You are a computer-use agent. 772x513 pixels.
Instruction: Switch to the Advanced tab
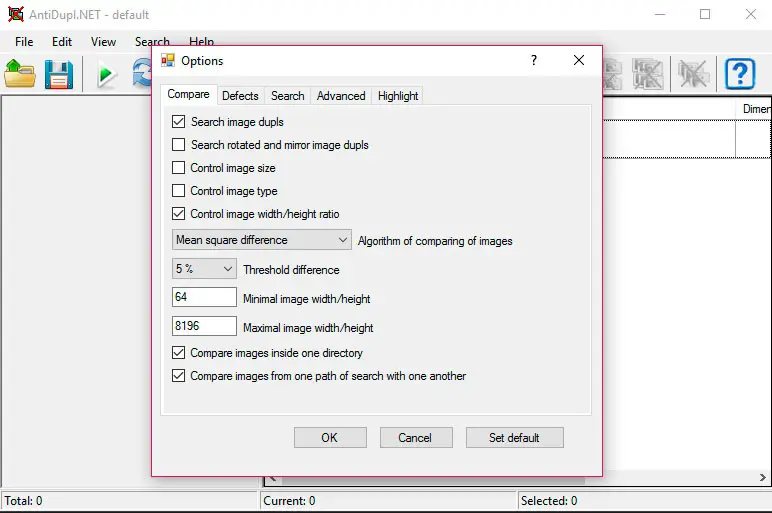[341, 96]
